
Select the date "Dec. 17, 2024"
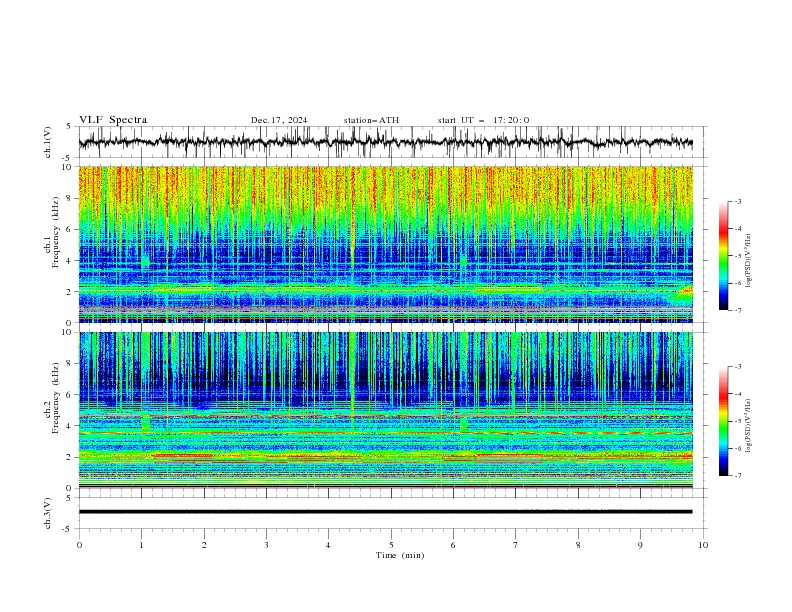click(x=279, y=120)
